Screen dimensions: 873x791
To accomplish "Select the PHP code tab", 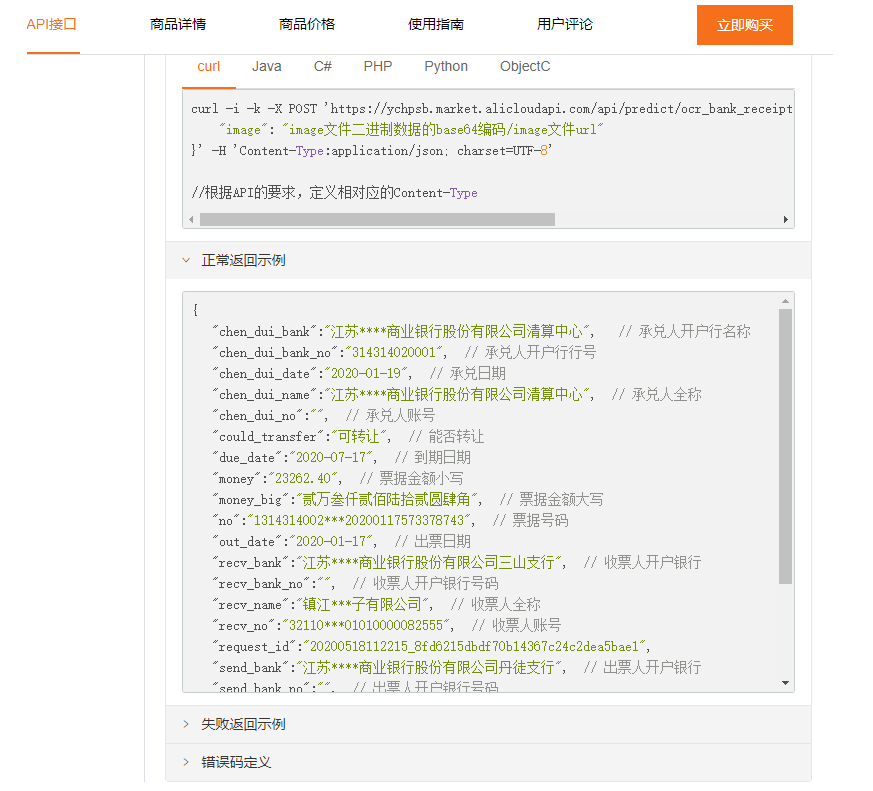I will 378,67.
